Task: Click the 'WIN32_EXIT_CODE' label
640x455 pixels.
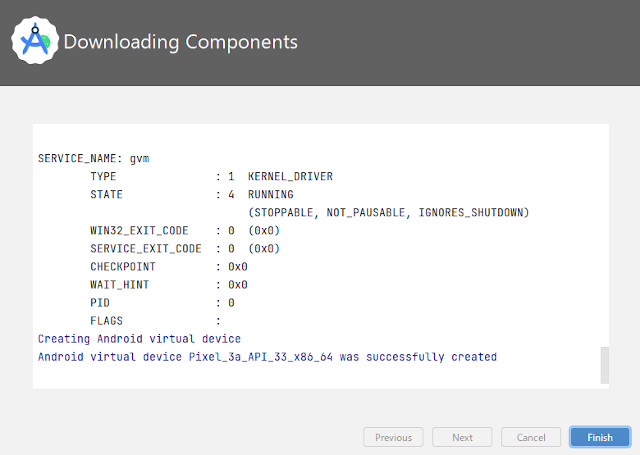Action: (x=139, y=231)
